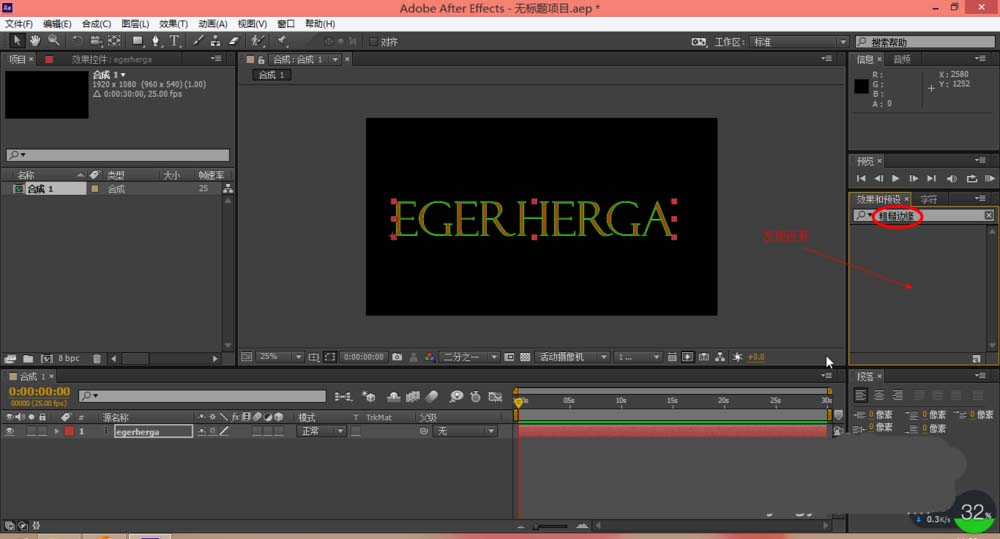Image resolution: width=1000 pixels, height=539 pixels.
Task: Click the 0:00:00:00 current time display
Action: 40,392
